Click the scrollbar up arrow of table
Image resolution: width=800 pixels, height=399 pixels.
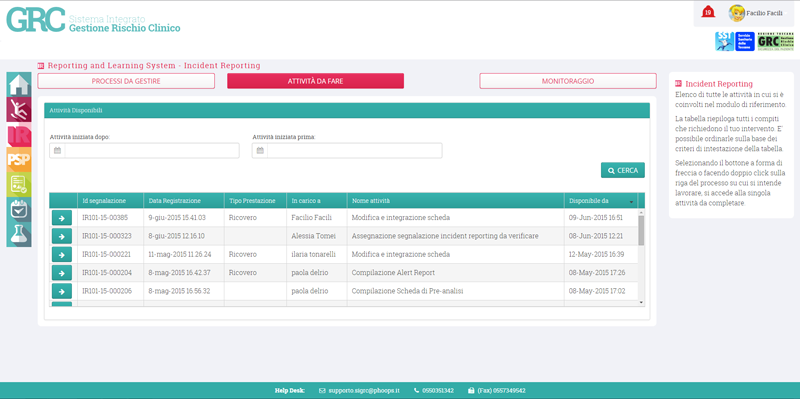641,212
